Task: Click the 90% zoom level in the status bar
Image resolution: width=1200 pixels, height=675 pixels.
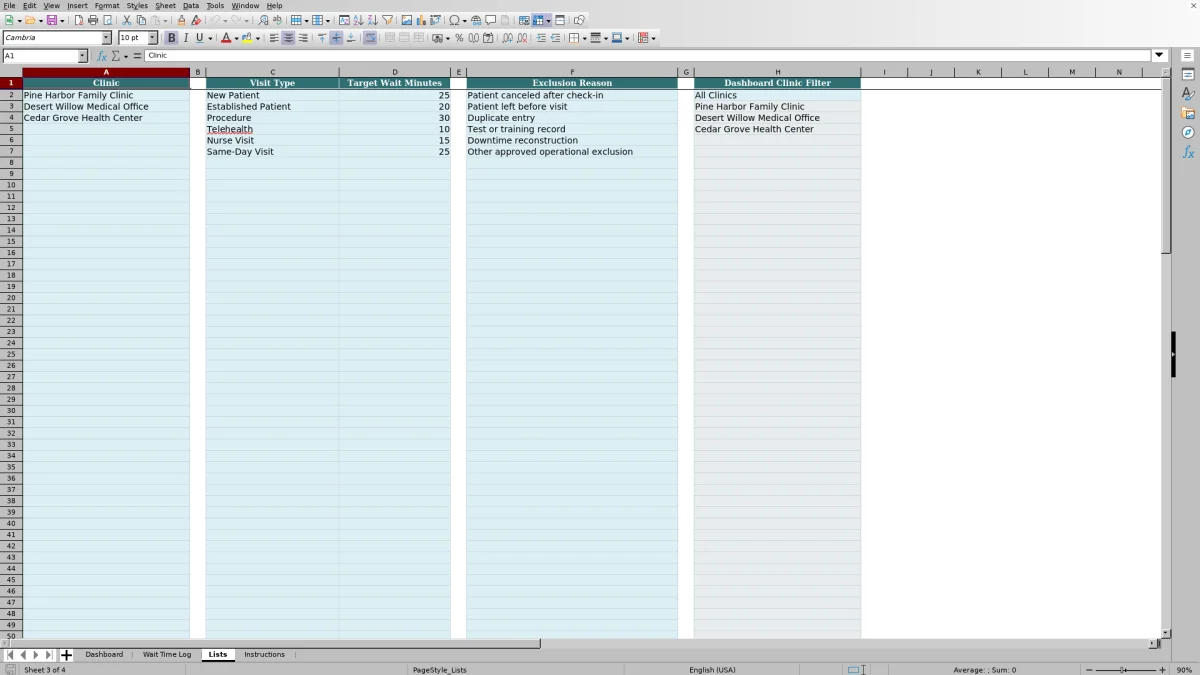Action: point(1184,670)
